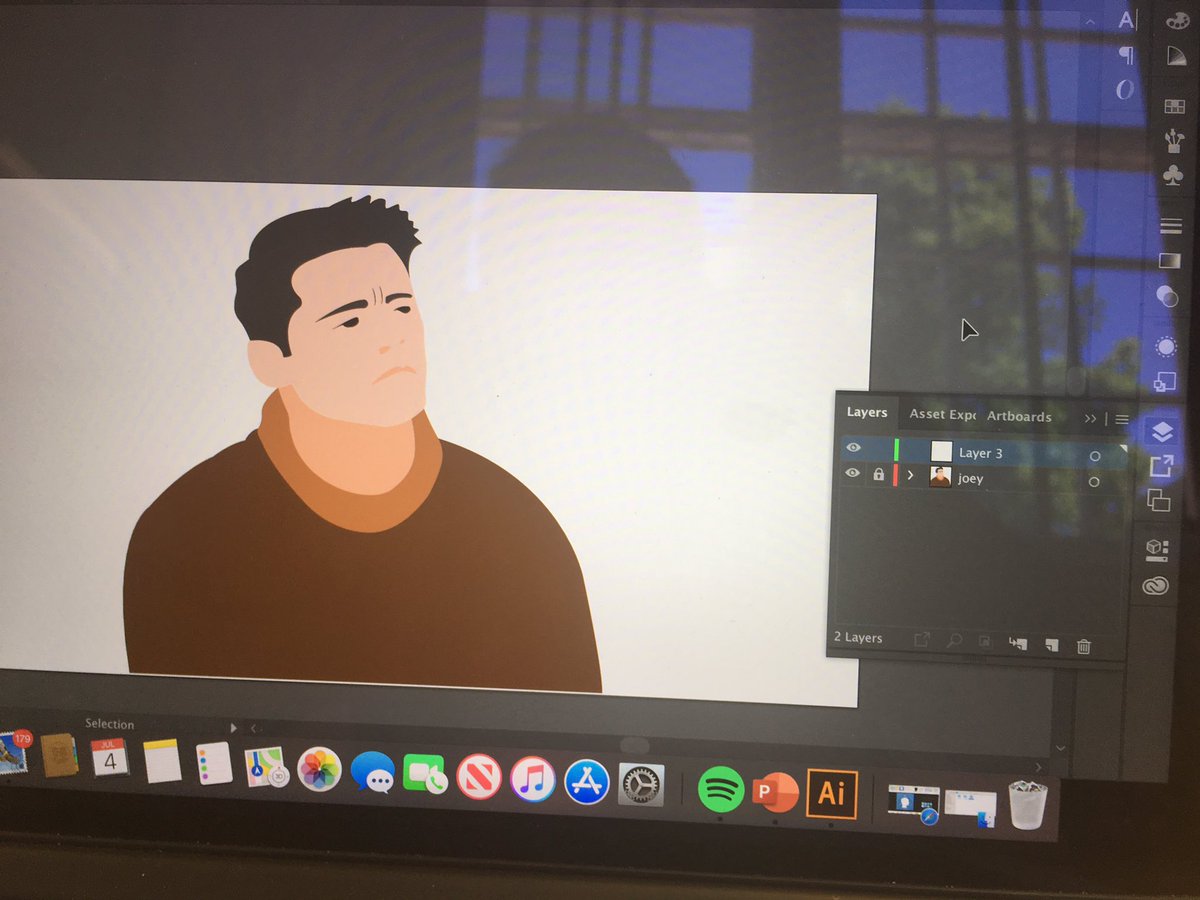Screen dimensions: 1200x900
Task: Click the 'Selection' status bar text
Action: 110,724
